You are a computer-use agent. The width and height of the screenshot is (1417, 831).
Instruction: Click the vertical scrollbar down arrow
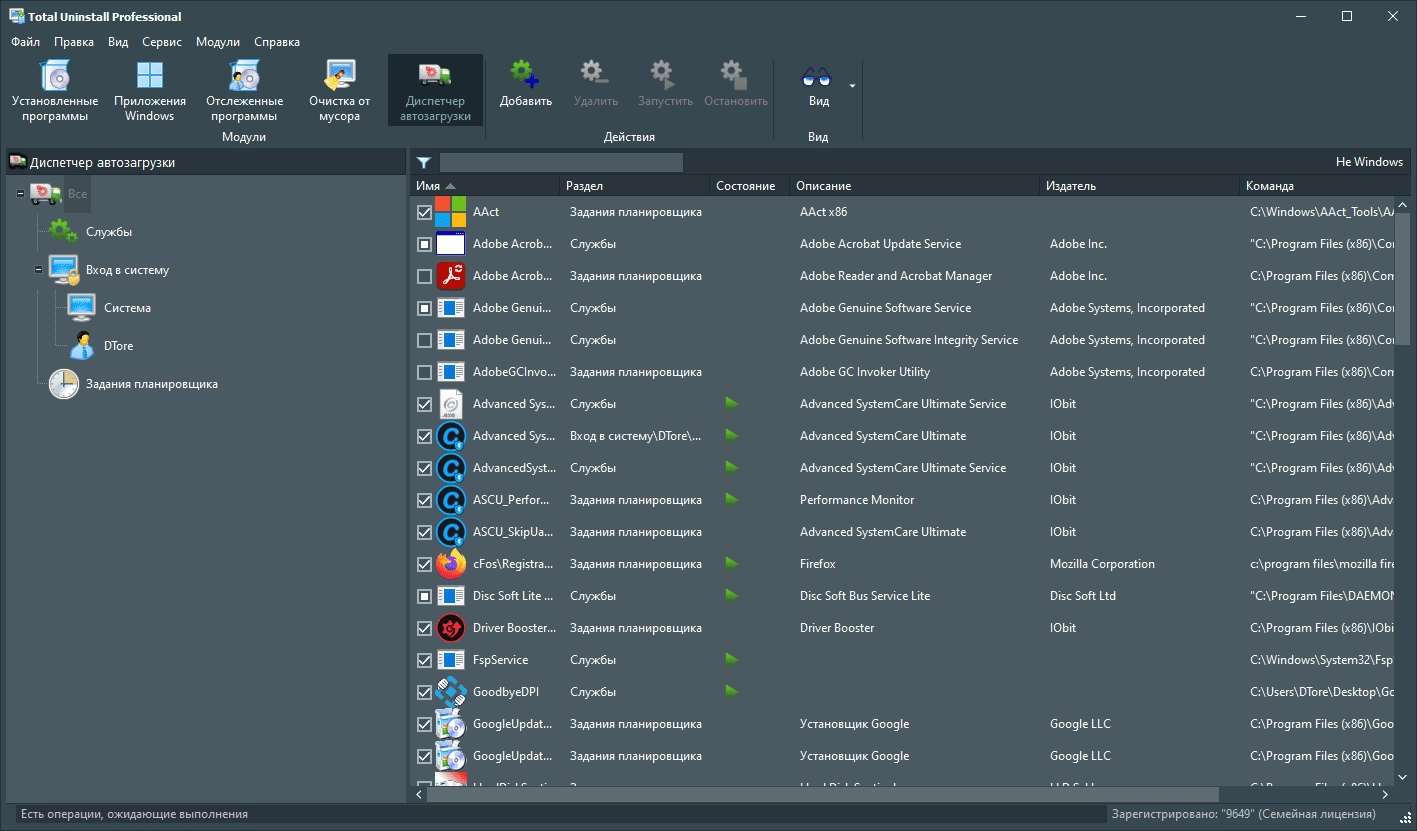[x=1403, y=777]
